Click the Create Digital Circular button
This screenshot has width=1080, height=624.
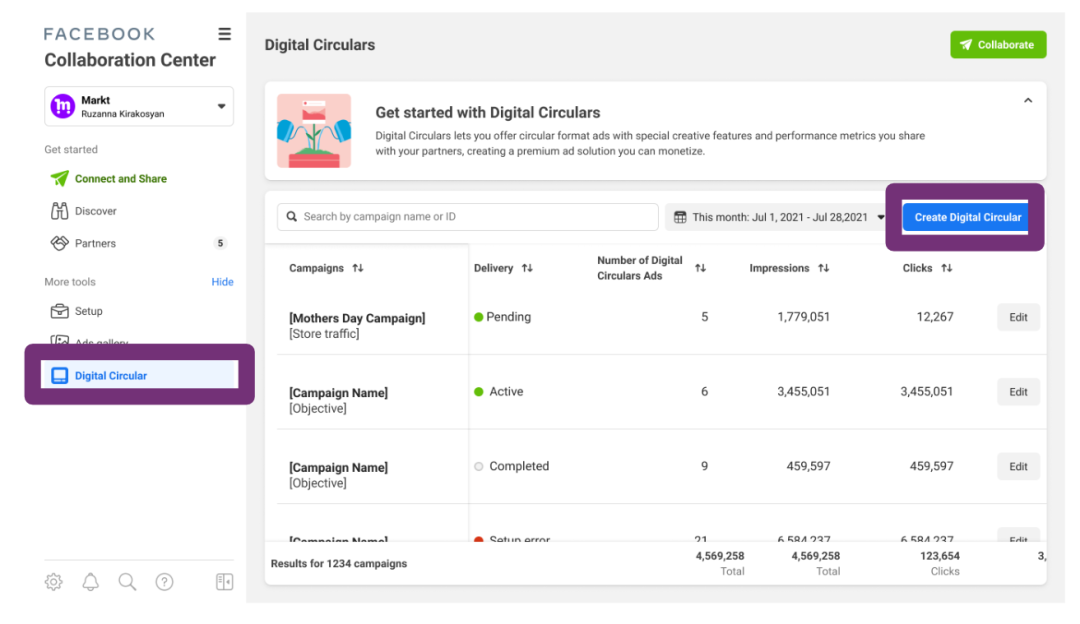pos(967,217)
